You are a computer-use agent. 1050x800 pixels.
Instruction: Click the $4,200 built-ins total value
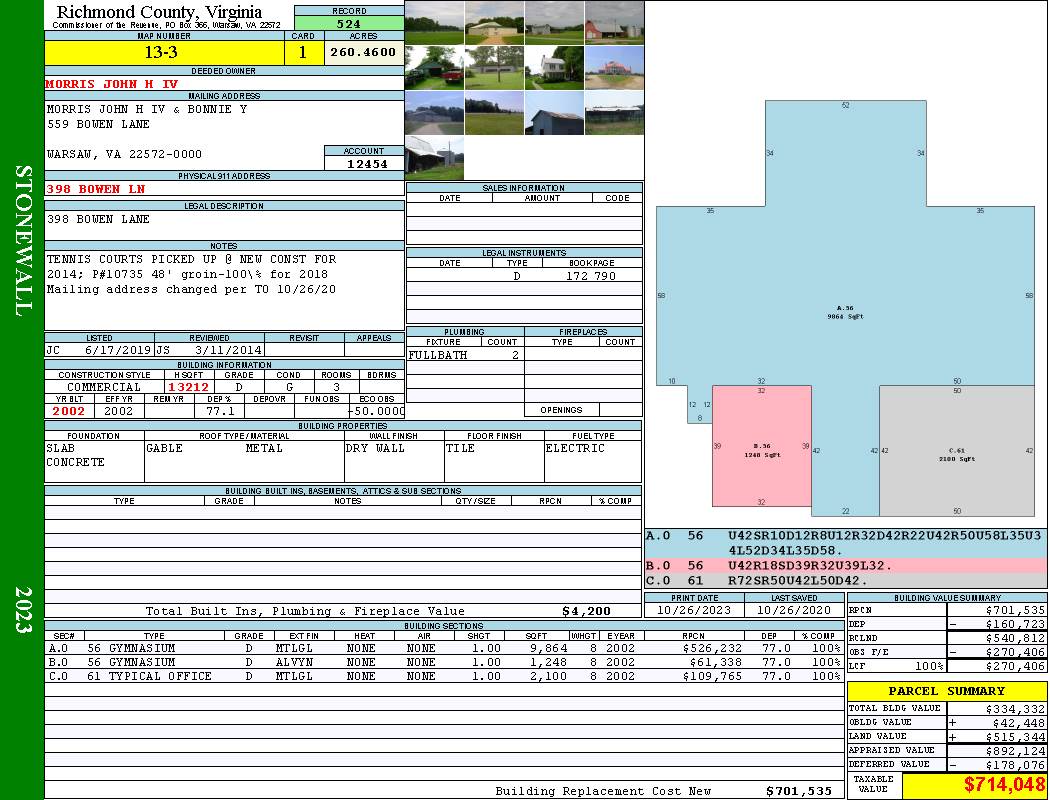click(x=587, y=611)
